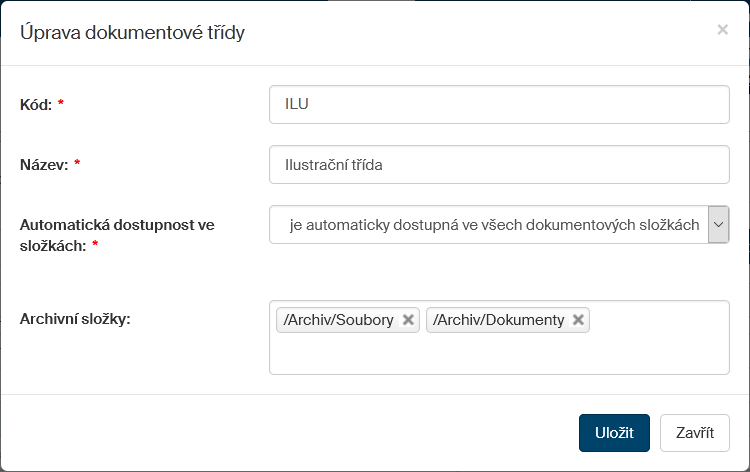Viewport: 750px width, 472px height.
Task: Click the red asterisk beside Název
Action: pos(77,165)
